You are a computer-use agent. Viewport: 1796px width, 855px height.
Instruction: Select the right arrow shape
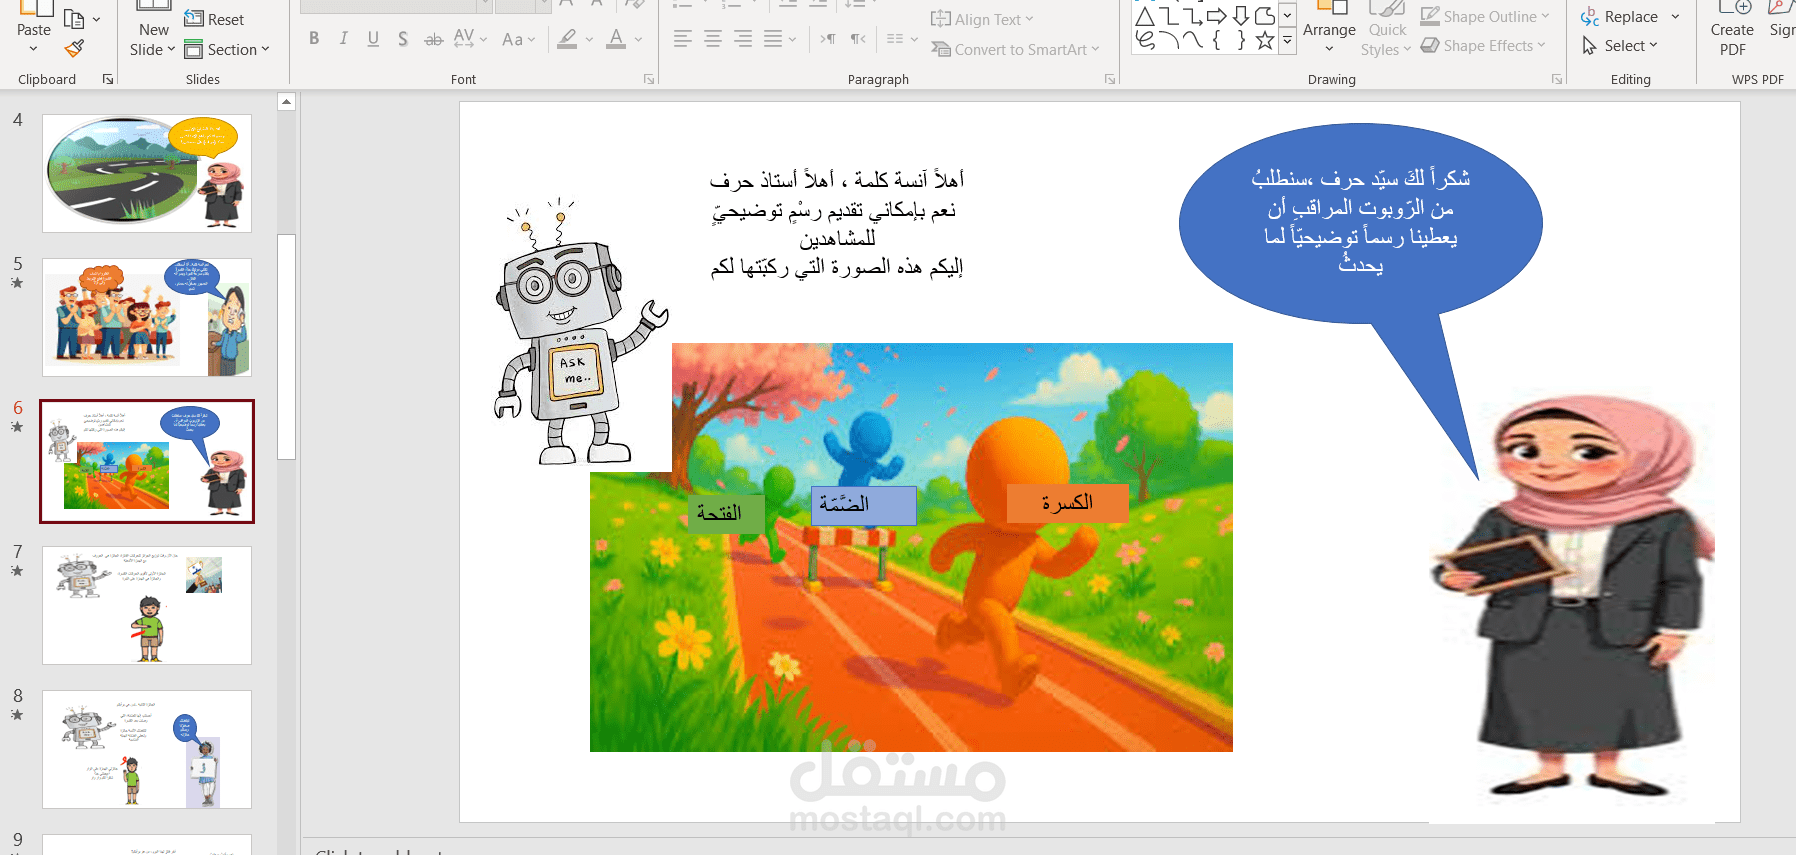click(1217, 16)
